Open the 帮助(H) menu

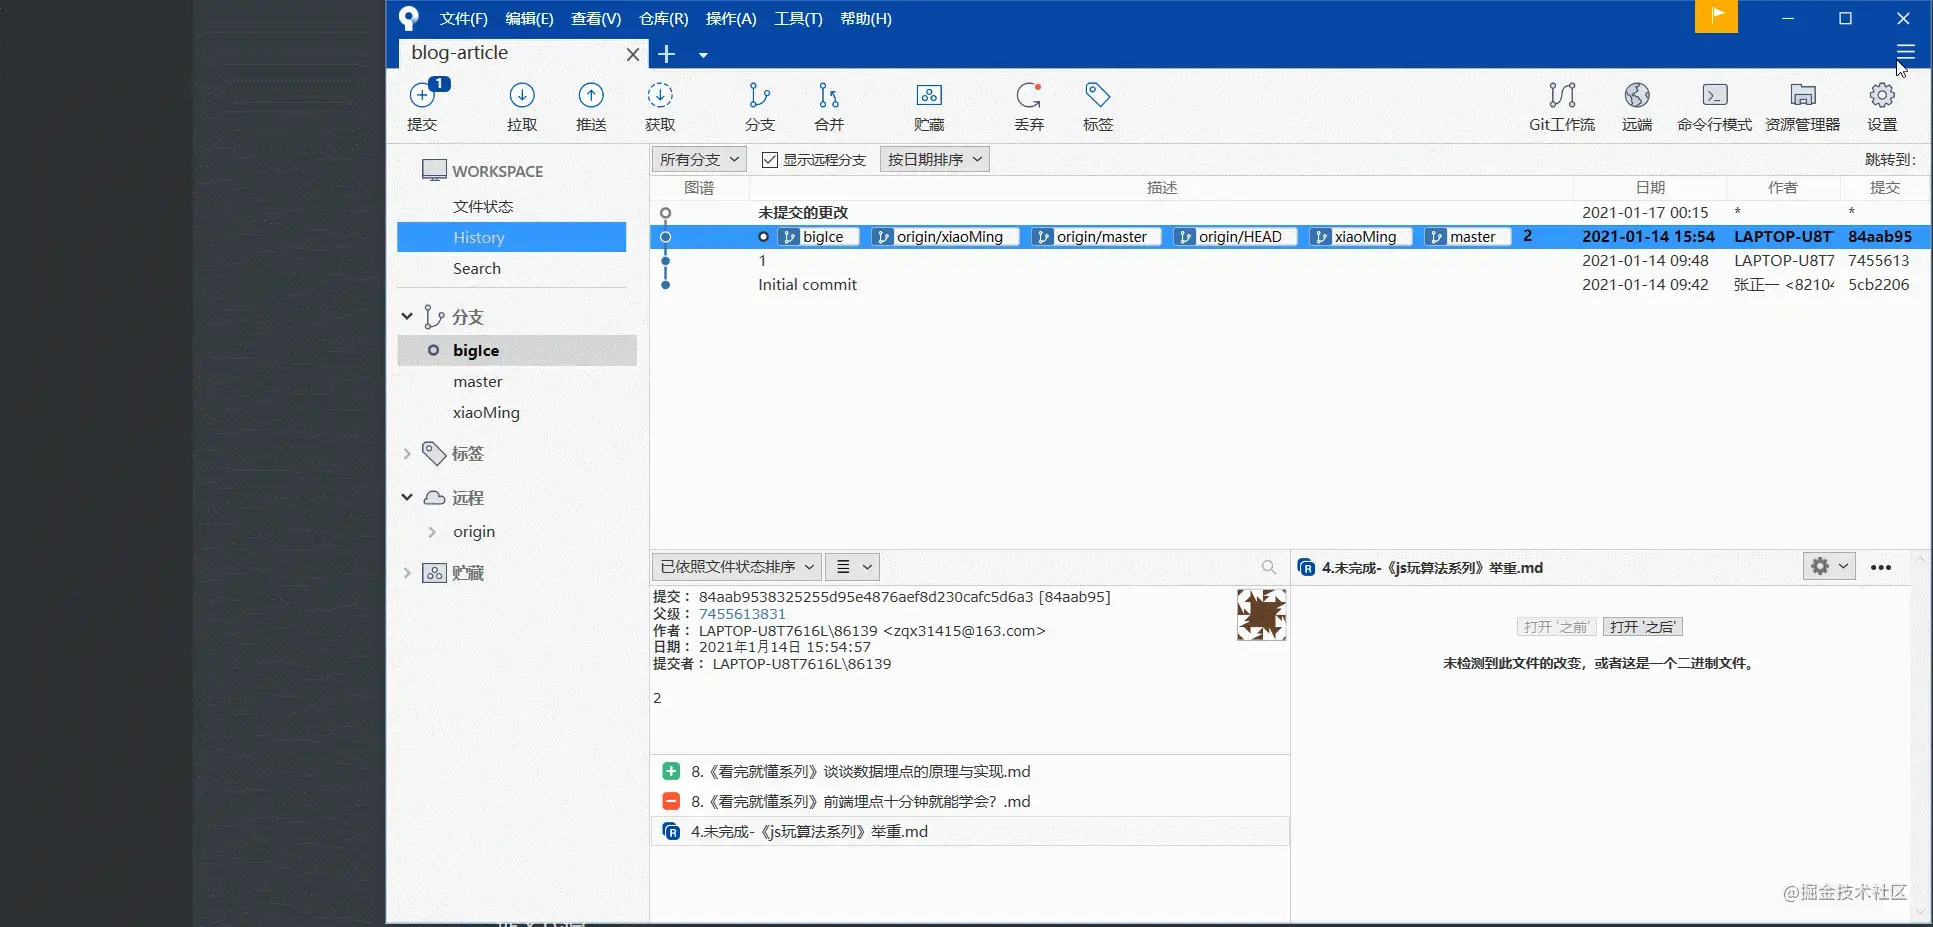pyautogui.click(x=865, y=19)
